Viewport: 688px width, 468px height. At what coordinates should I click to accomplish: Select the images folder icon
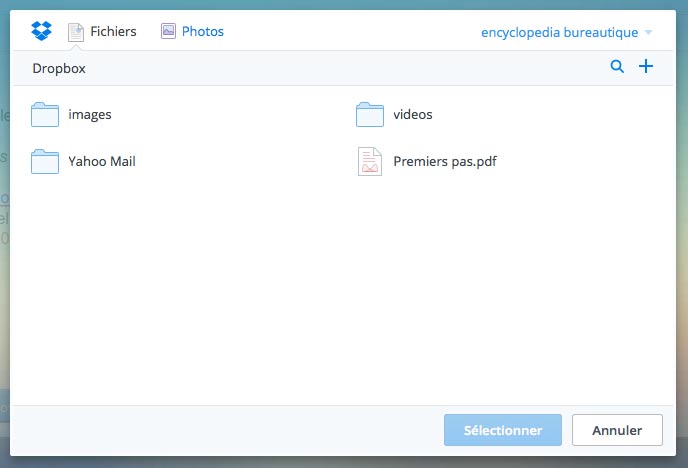click(45, 115)
